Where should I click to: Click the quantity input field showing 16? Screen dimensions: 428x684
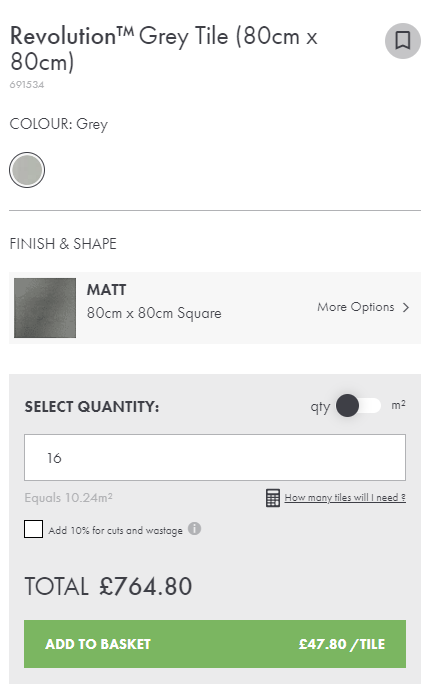coord(215,457)
